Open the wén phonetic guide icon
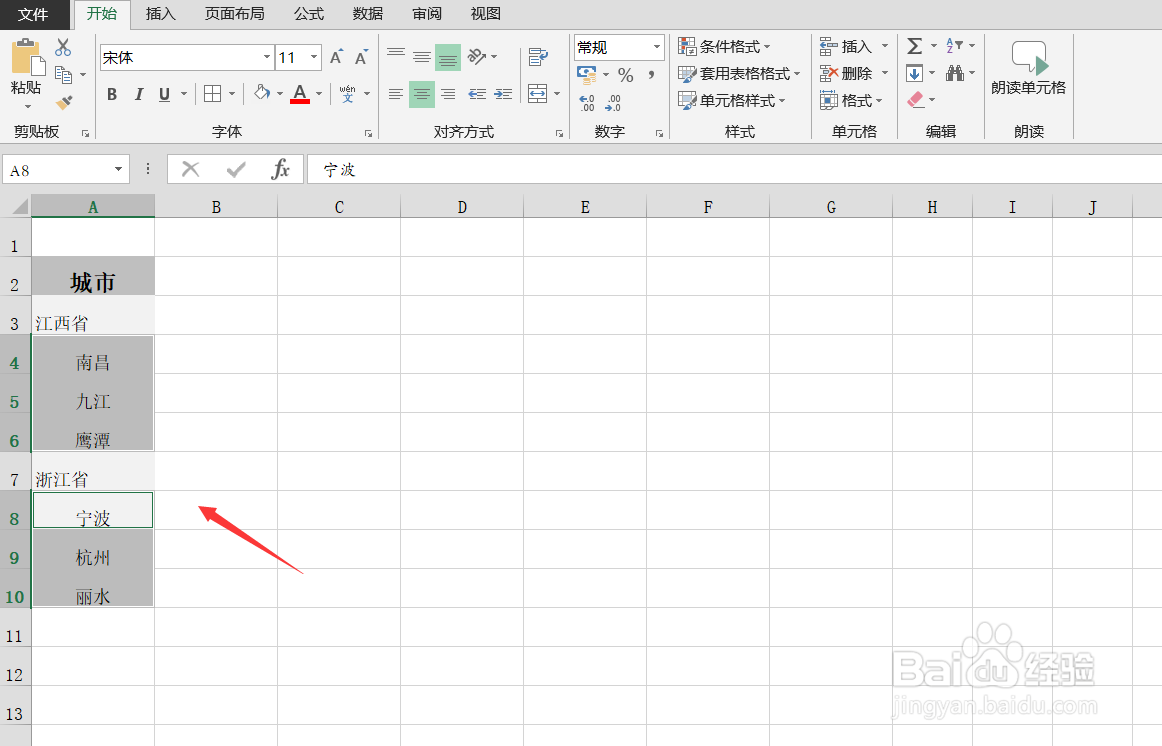Viewport: 1162px width, 746px height. click(x=347, y=93)
